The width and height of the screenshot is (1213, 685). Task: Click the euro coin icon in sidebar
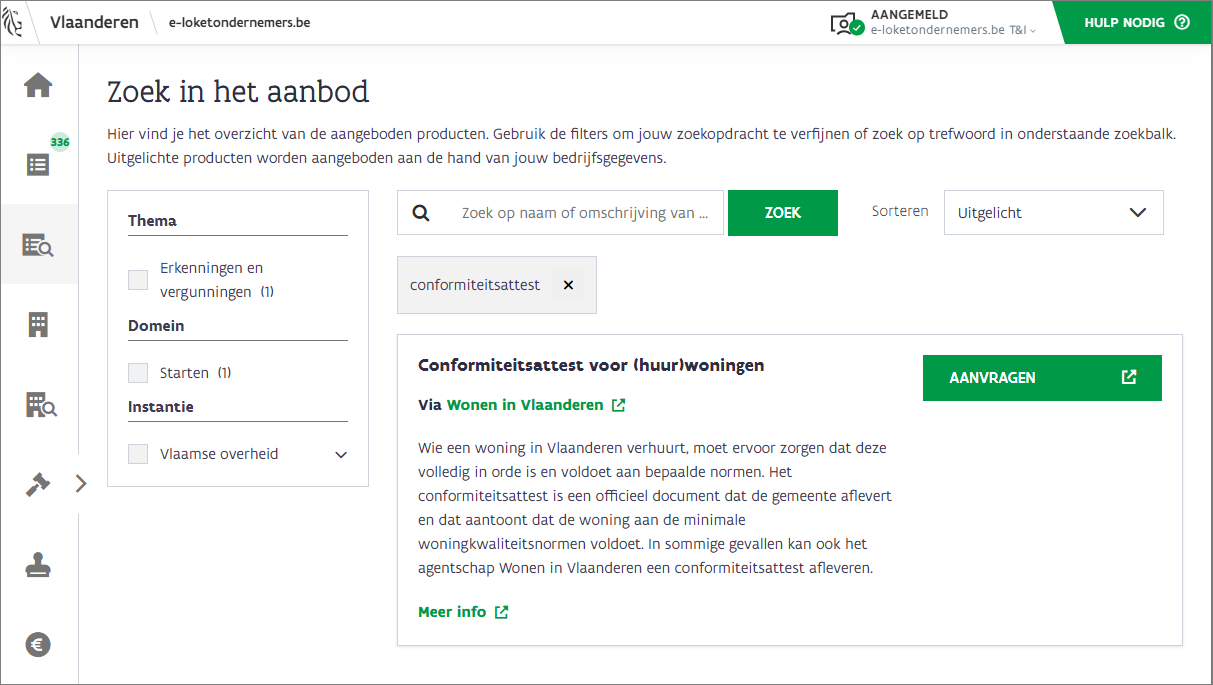pyautogui.click(x=38, y=645)
